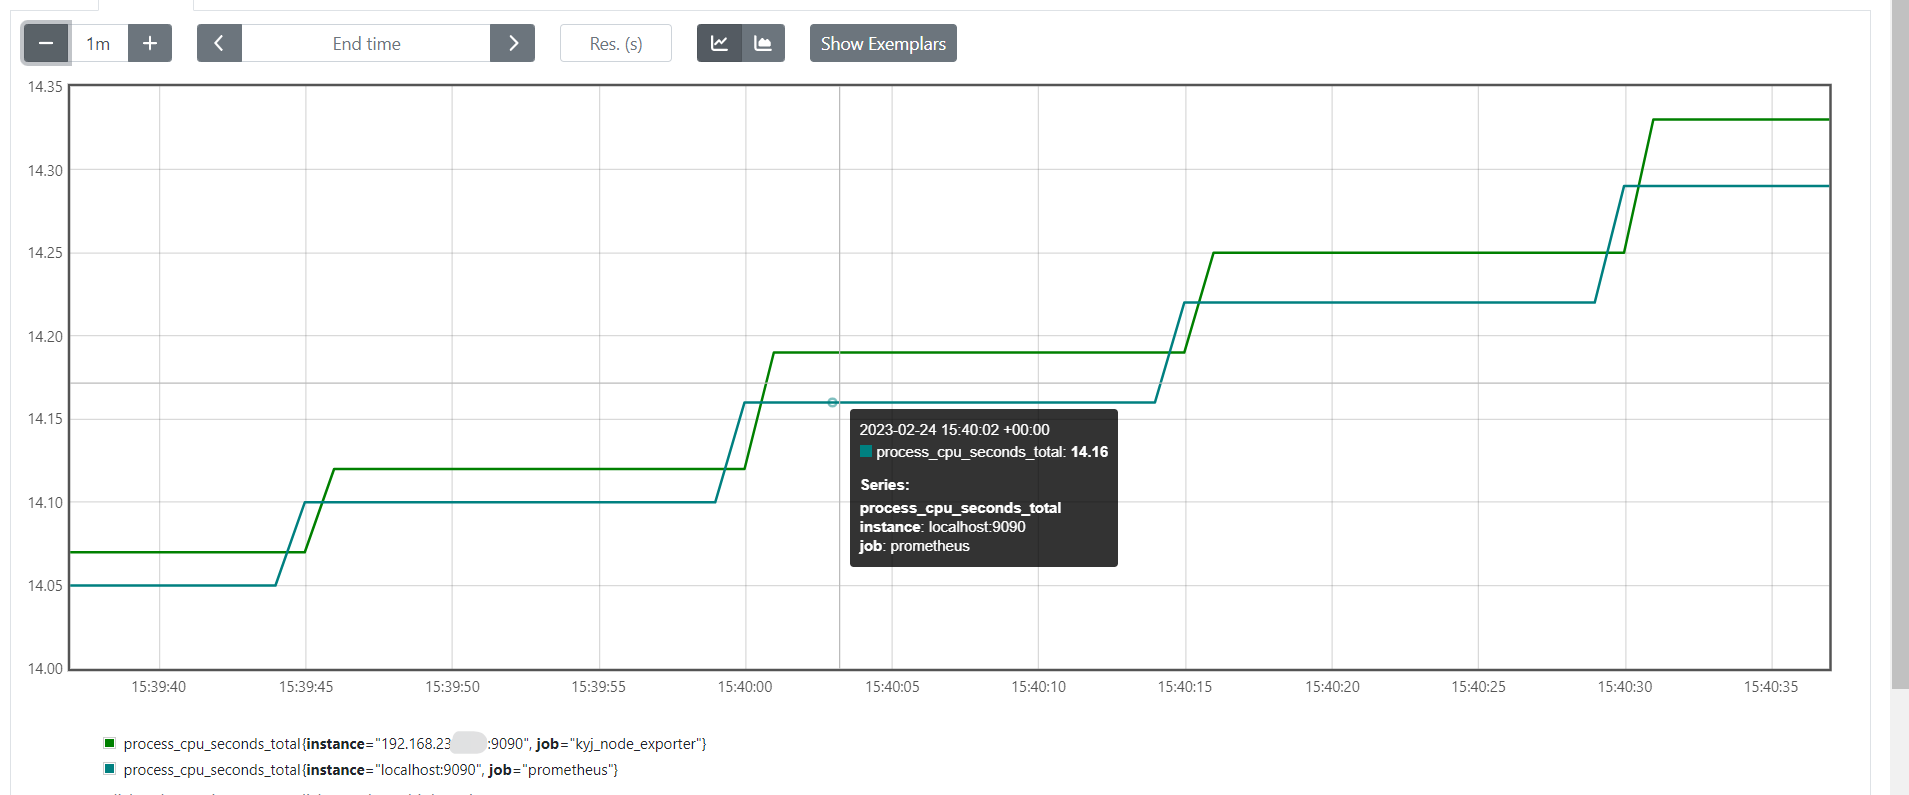This screenshot has width=1909, height=795.
Task: Go to next end time
Action: pyautogui.click(x=513, y=43)
